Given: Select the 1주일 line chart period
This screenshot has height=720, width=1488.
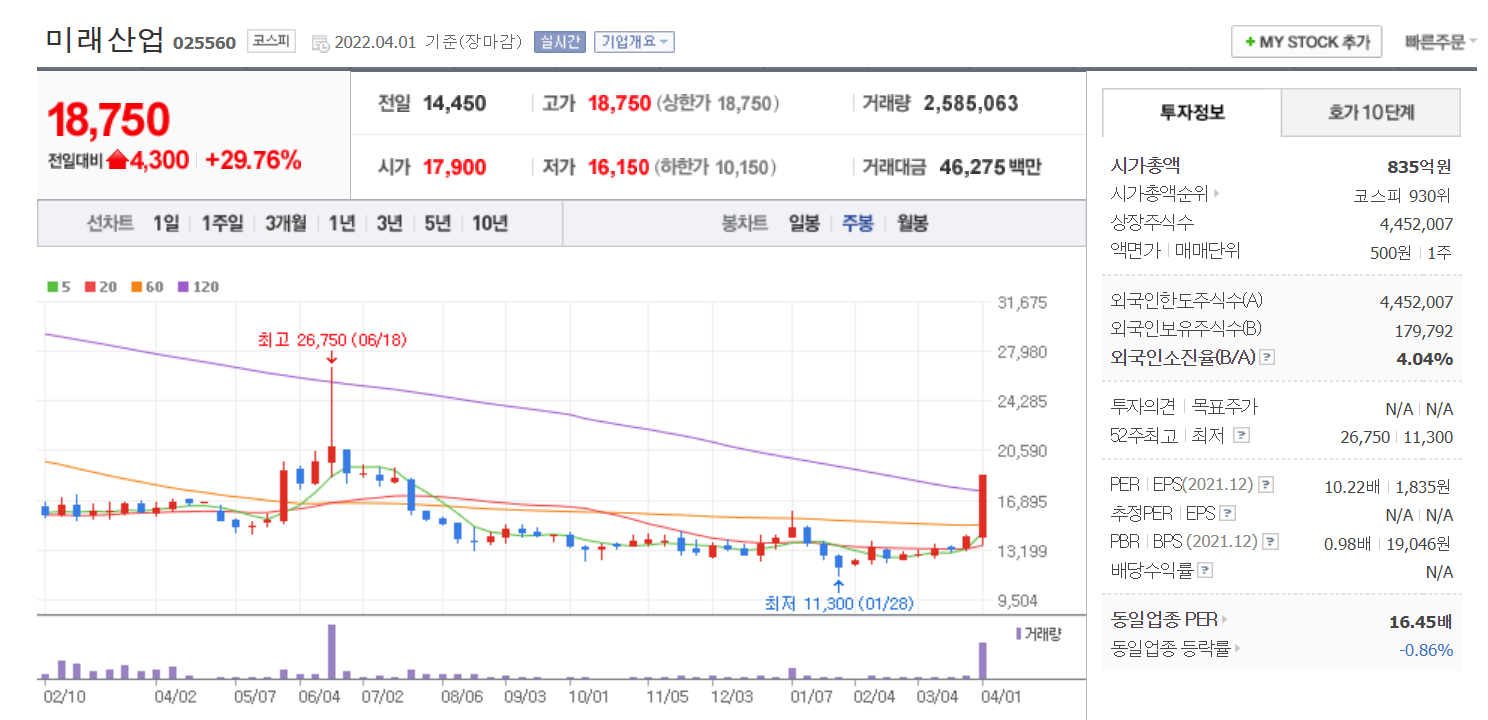Looking at the screenshot, I should (222, 223).
